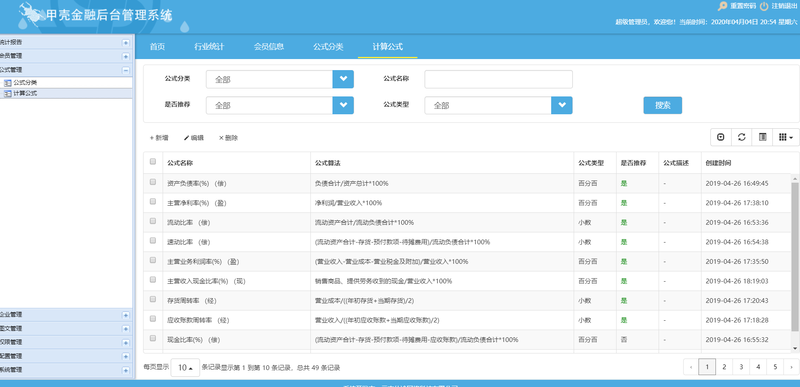Check the 主营净利率(%) row checkbox

pos(153,201)
